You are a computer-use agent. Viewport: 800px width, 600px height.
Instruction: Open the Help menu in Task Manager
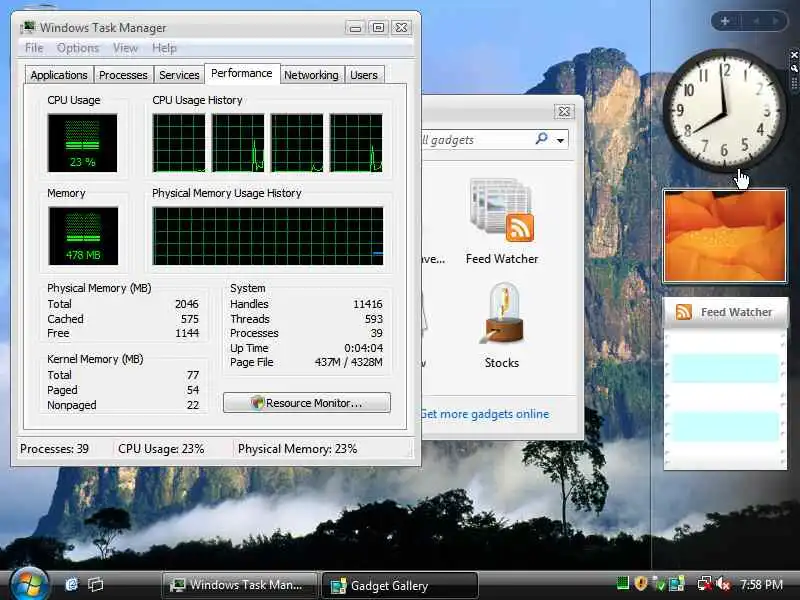(x=164, y=48)
